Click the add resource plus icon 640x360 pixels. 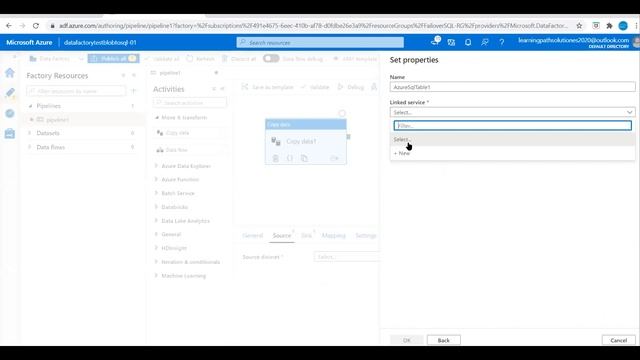click(133, 91)
